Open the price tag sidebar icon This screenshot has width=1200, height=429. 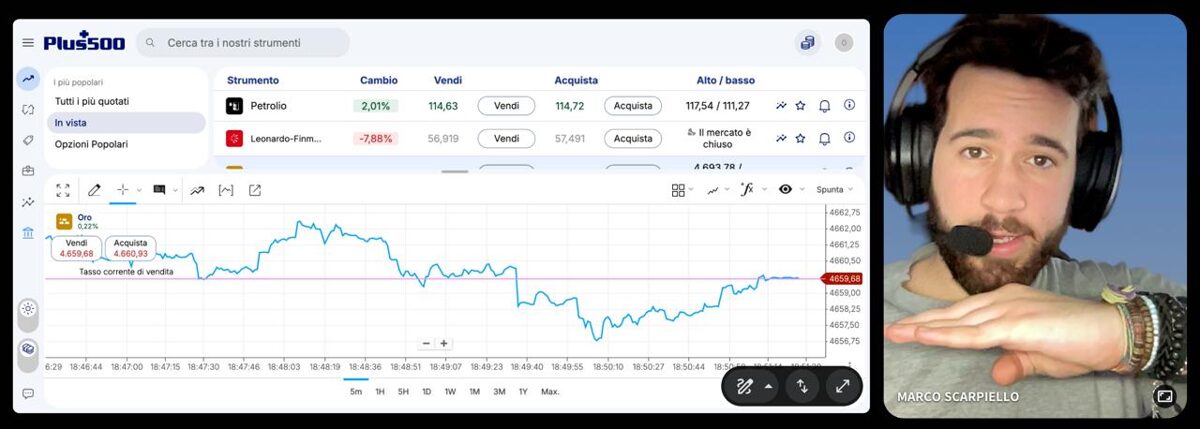tap(28, 140)
